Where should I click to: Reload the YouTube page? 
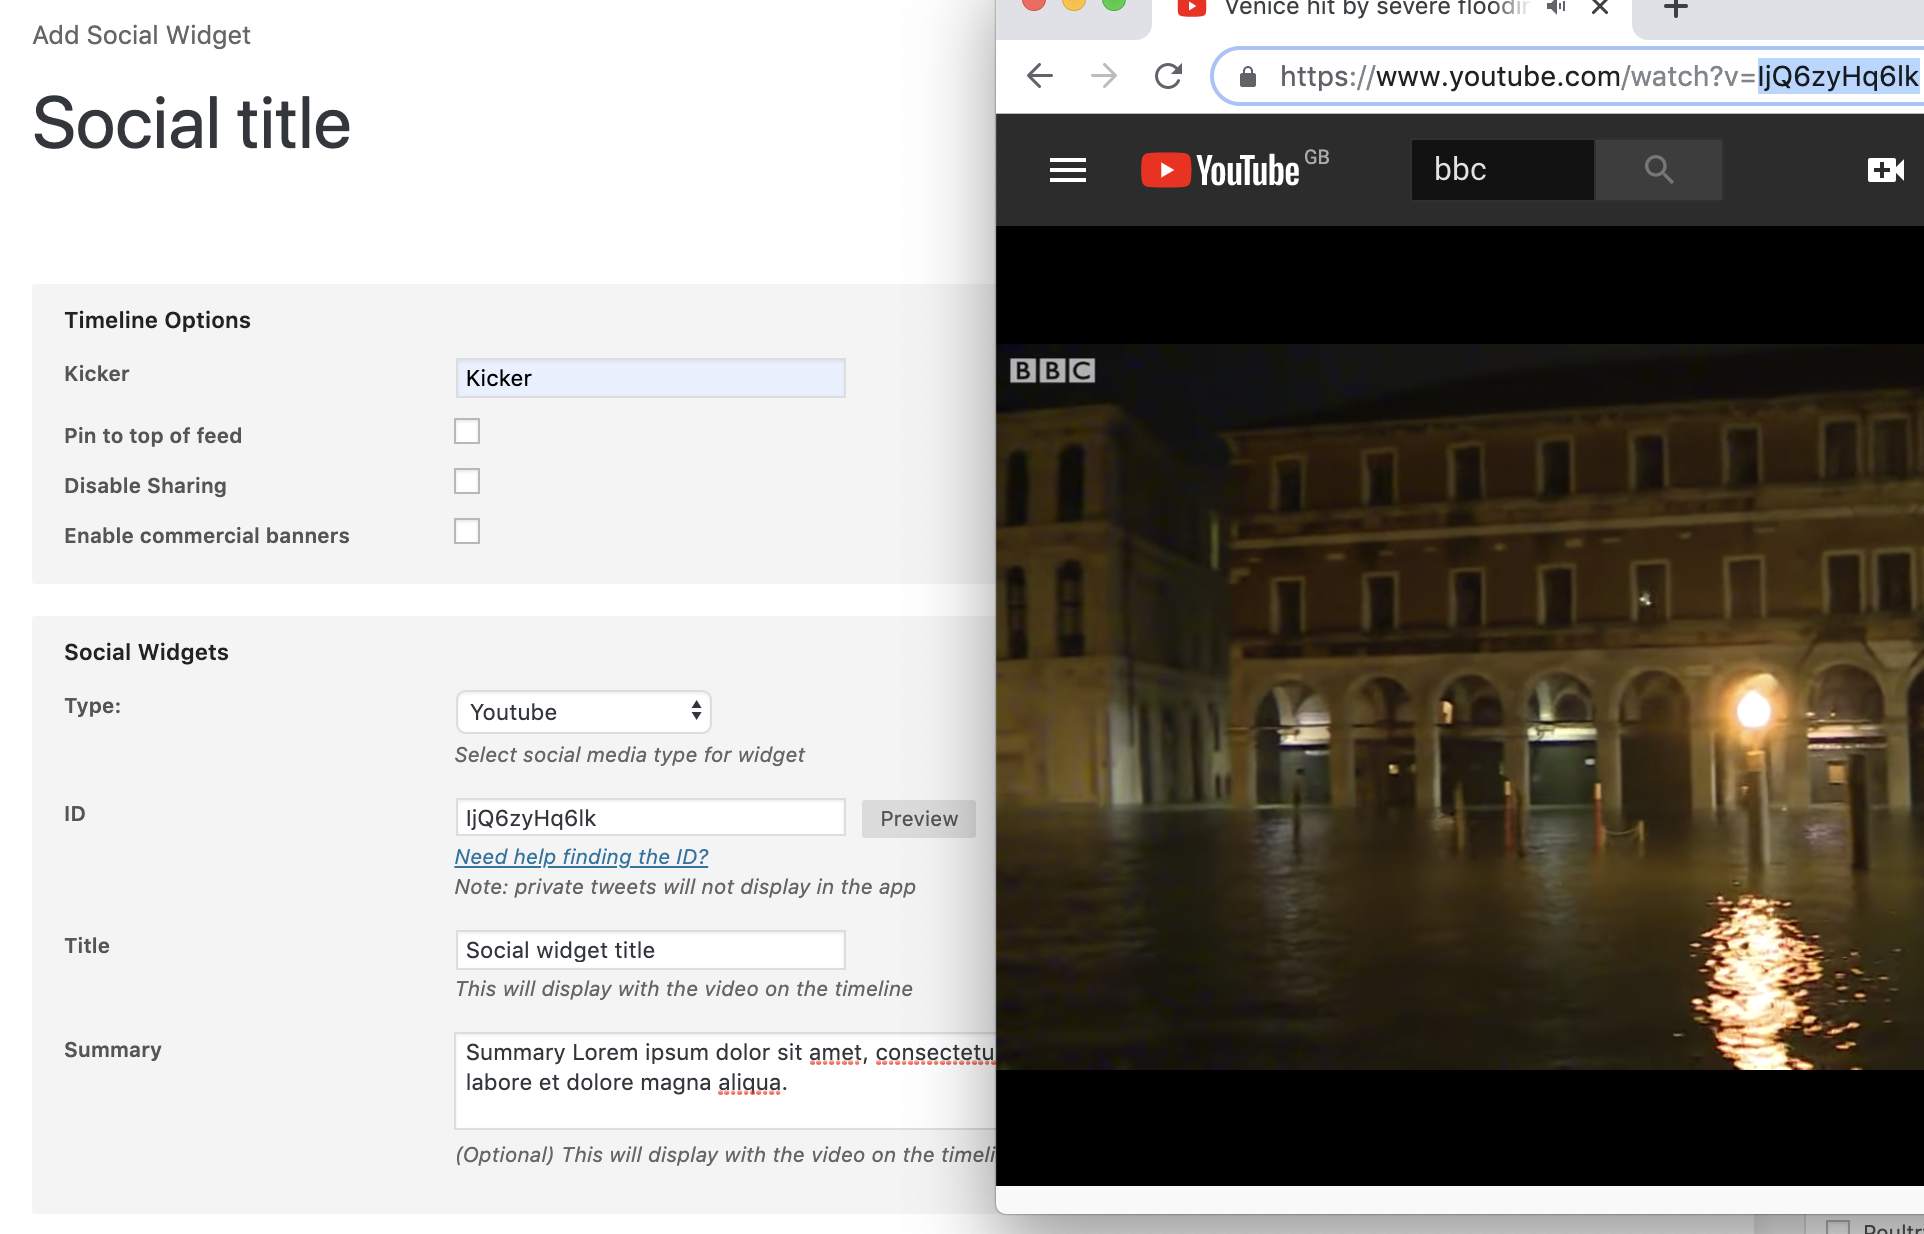(x=1168, y=76)
